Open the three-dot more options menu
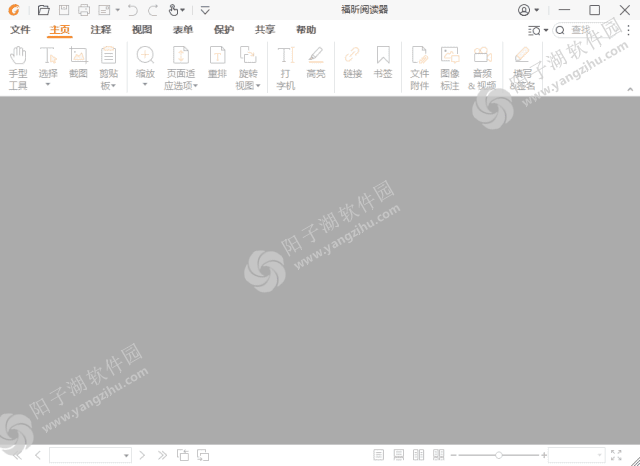This screenshot has height=466, width=640. [629, 30]
